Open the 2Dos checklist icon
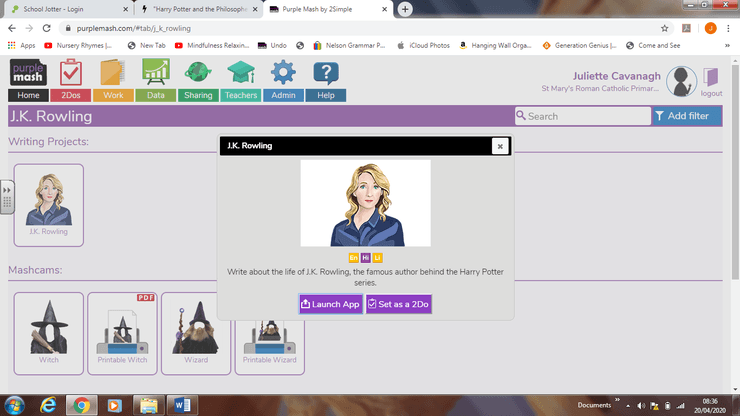This screenshot has width=740, height=416. (71, 72)
